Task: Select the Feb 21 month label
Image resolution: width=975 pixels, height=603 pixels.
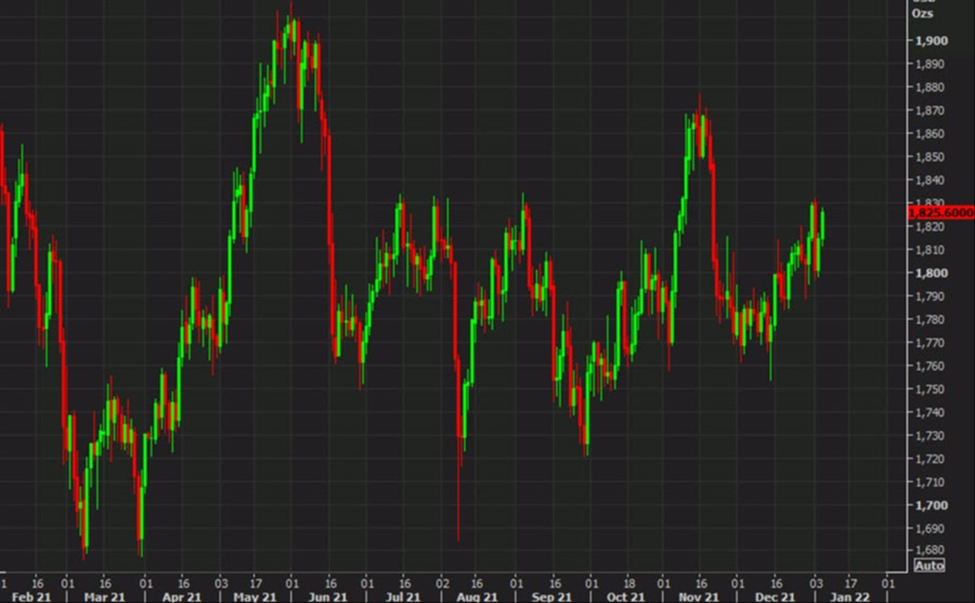Action: click(x=31, y=597)
